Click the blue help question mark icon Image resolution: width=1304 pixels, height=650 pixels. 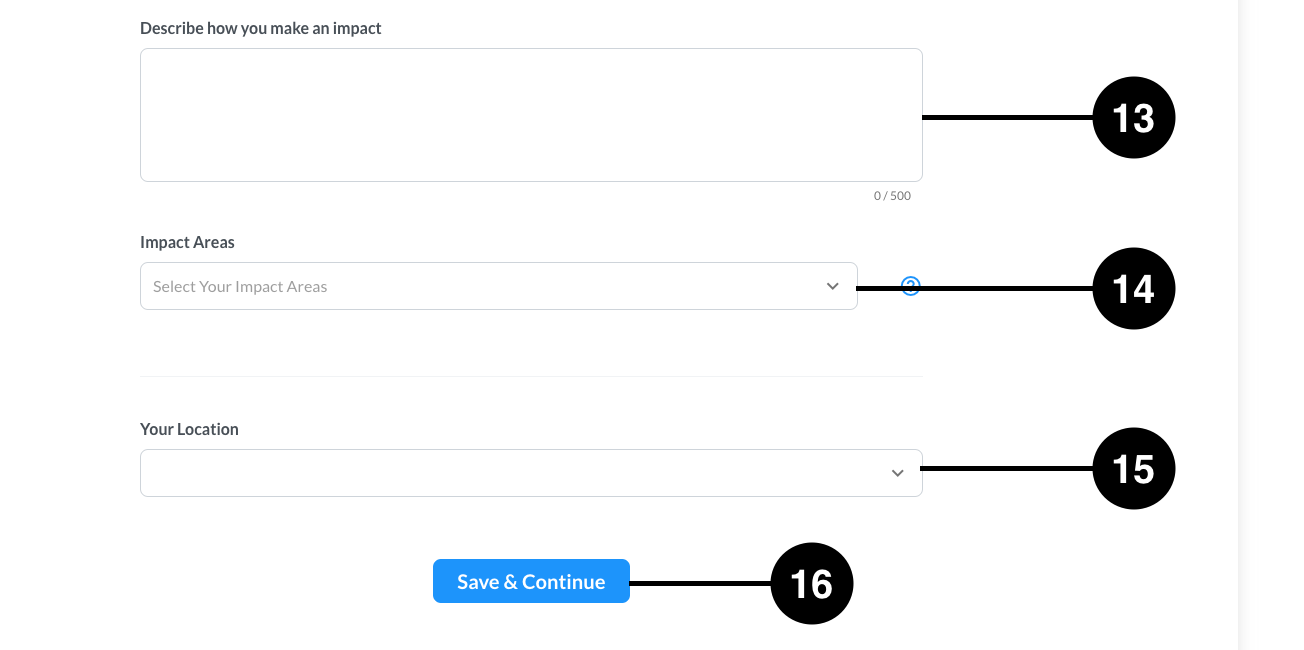(910, 287)
